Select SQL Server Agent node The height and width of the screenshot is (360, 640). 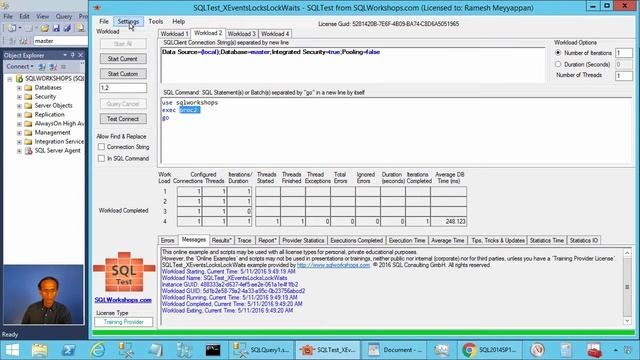pyautogui.click(x=57, y=151)
